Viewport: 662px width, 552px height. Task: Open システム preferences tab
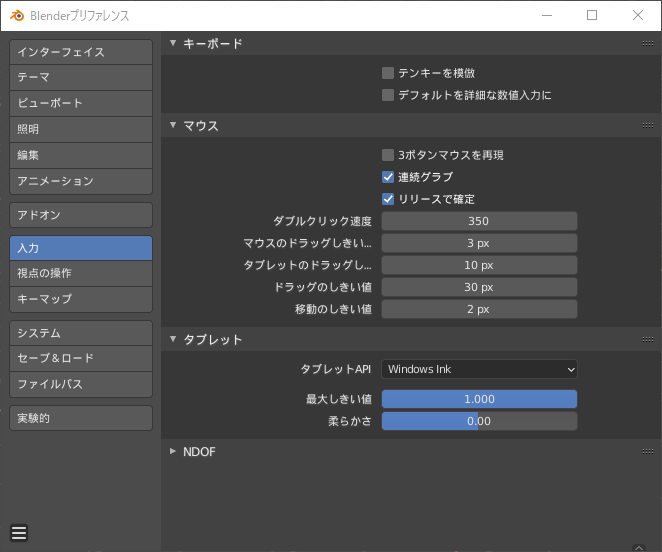(81, 333)
